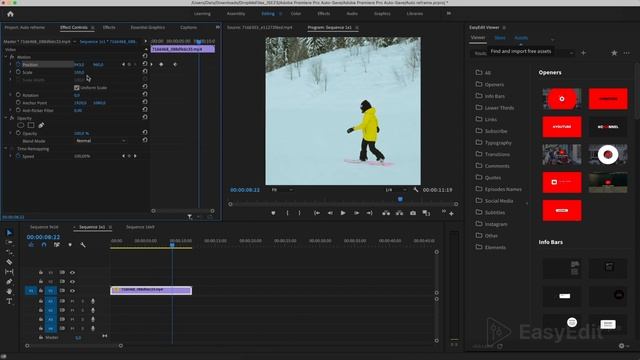
Task: Show favorites star in EasyEdit Viewer
Action: 614,53
